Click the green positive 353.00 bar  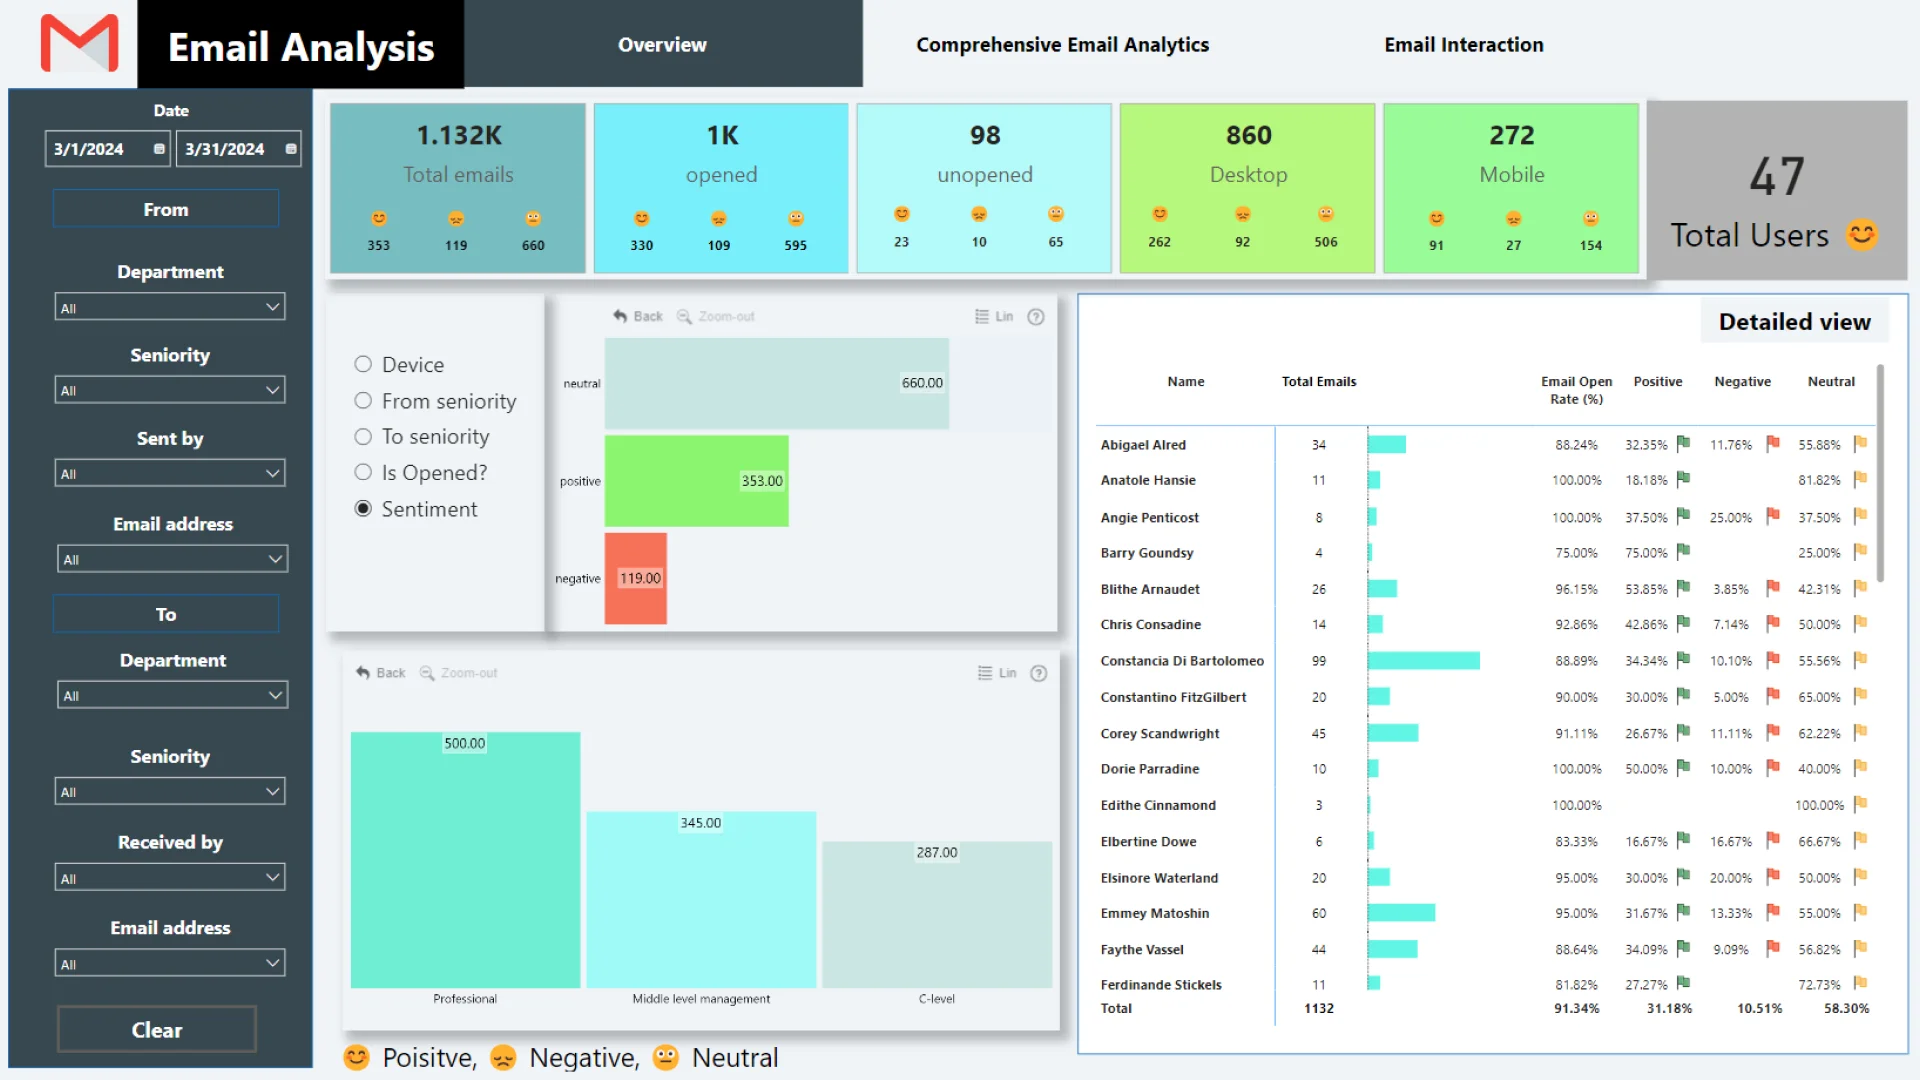[696, 480]
